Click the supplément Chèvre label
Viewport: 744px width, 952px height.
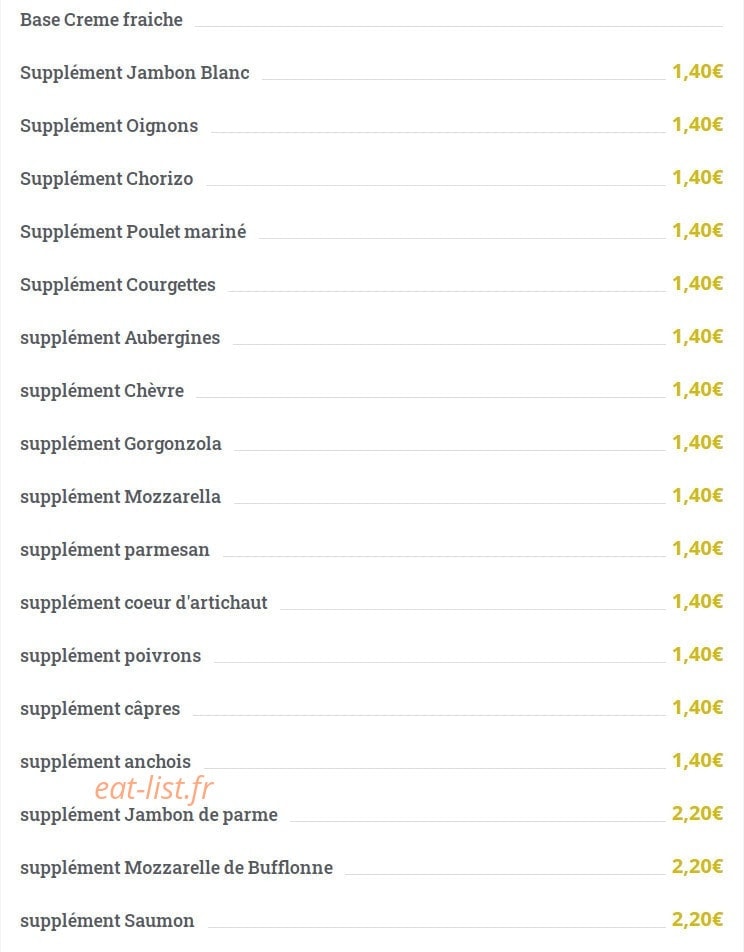[x=102, y=390]
